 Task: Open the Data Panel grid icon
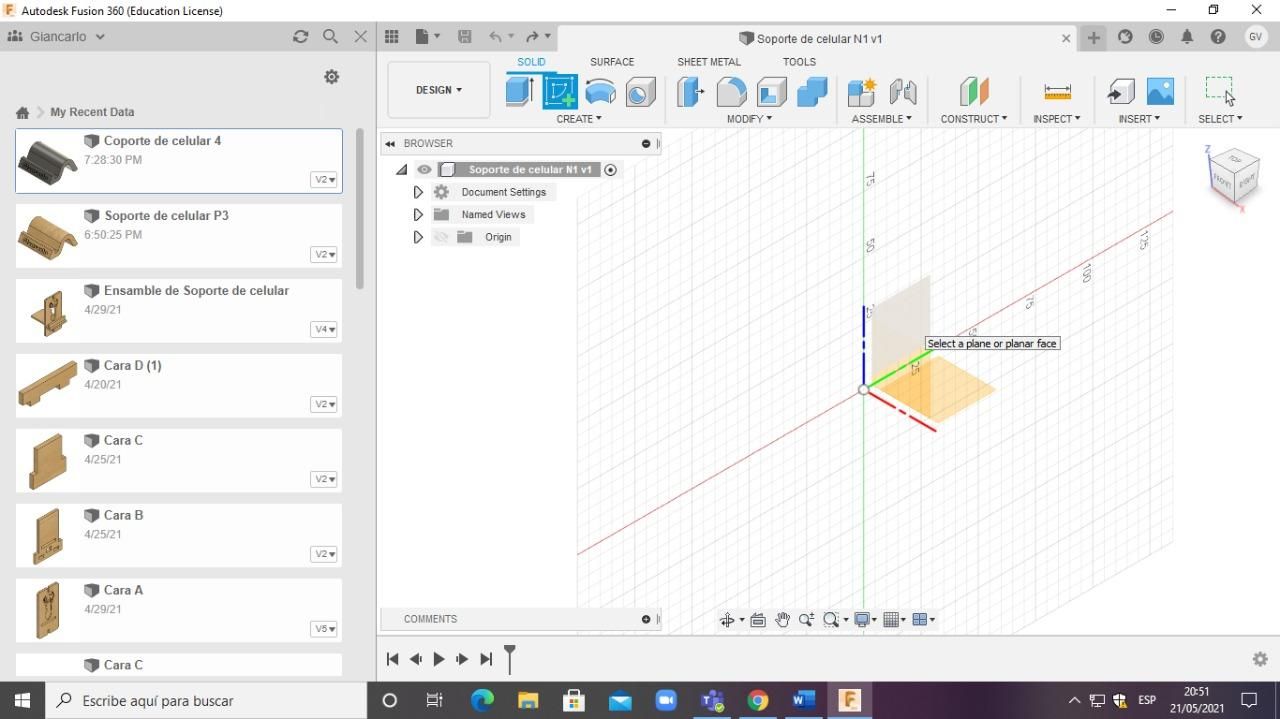point(392,37)
